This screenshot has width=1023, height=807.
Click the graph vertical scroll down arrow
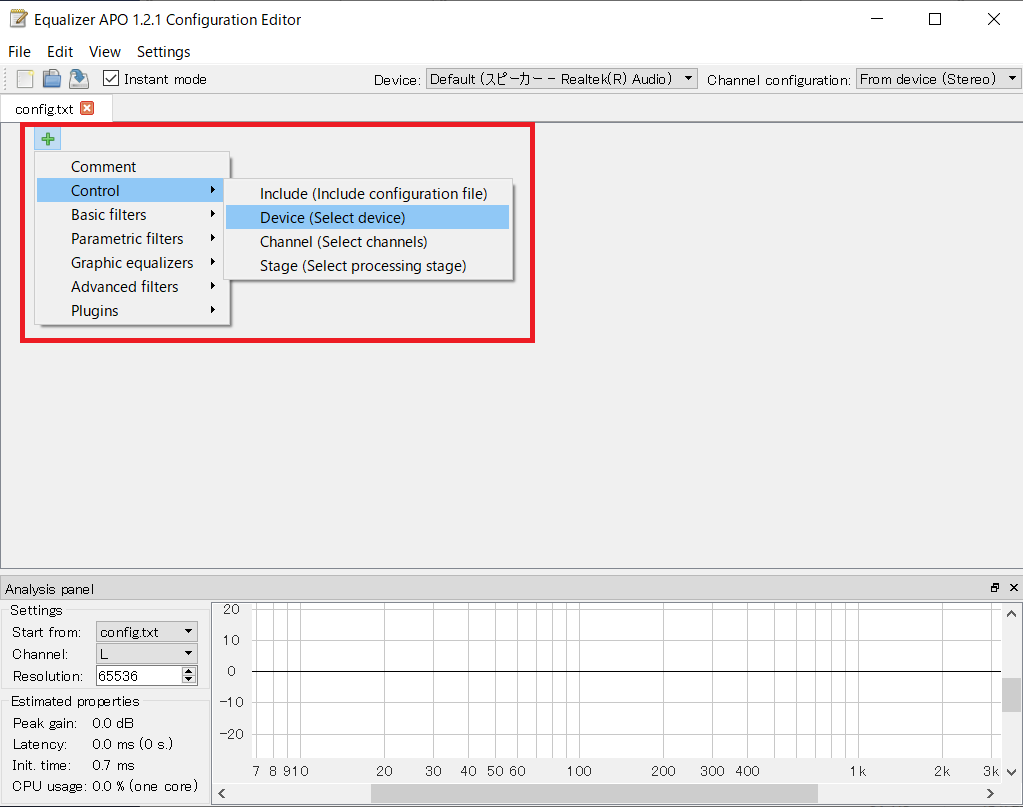coord(1011,772)
